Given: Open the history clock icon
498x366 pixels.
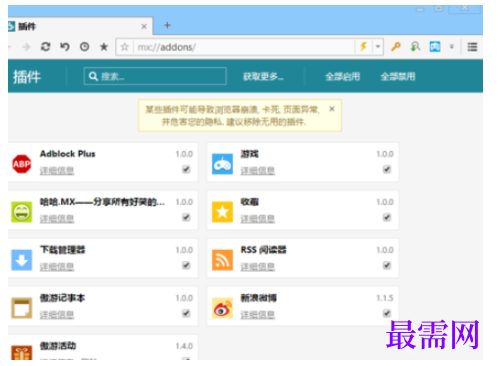Looking at the screenshot, I should click(84, 47).
